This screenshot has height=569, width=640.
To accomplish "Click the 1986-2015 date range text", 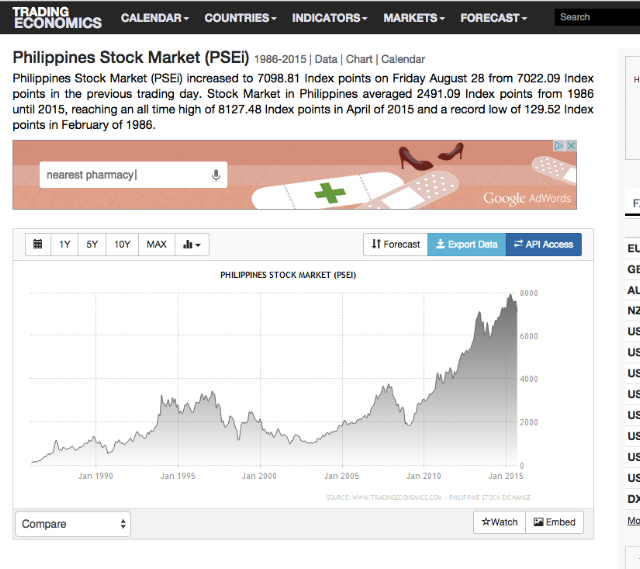I will click(280, 59).
